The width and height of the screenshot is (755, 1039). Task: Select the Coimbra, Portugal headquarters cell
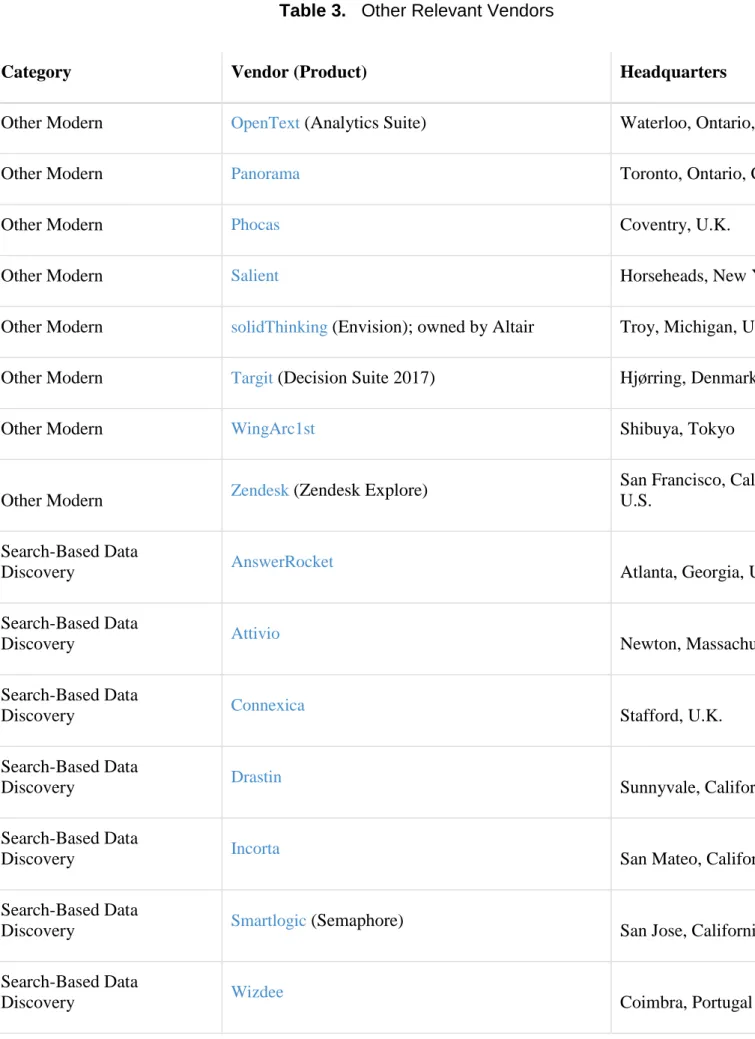(x=686, y=1003)
